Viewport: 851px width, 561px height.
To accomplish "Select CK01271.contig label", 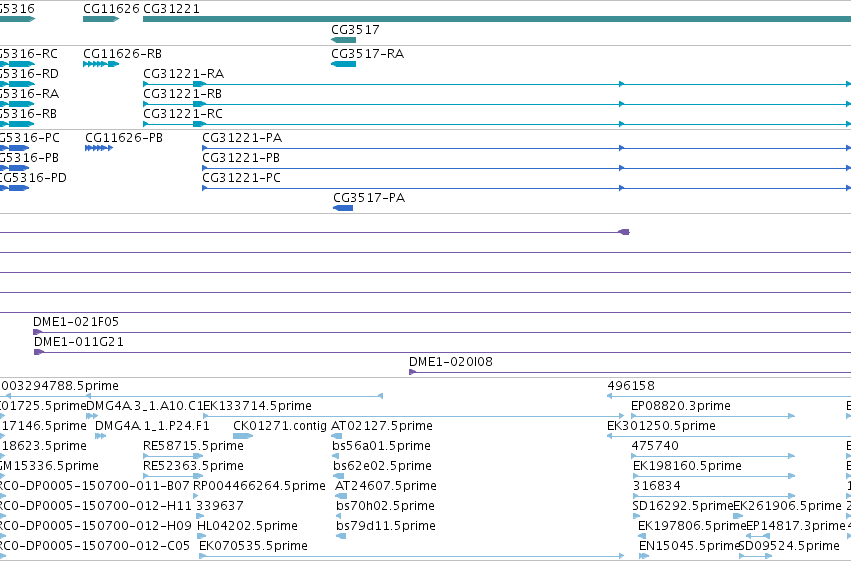I will coord(280,426).
